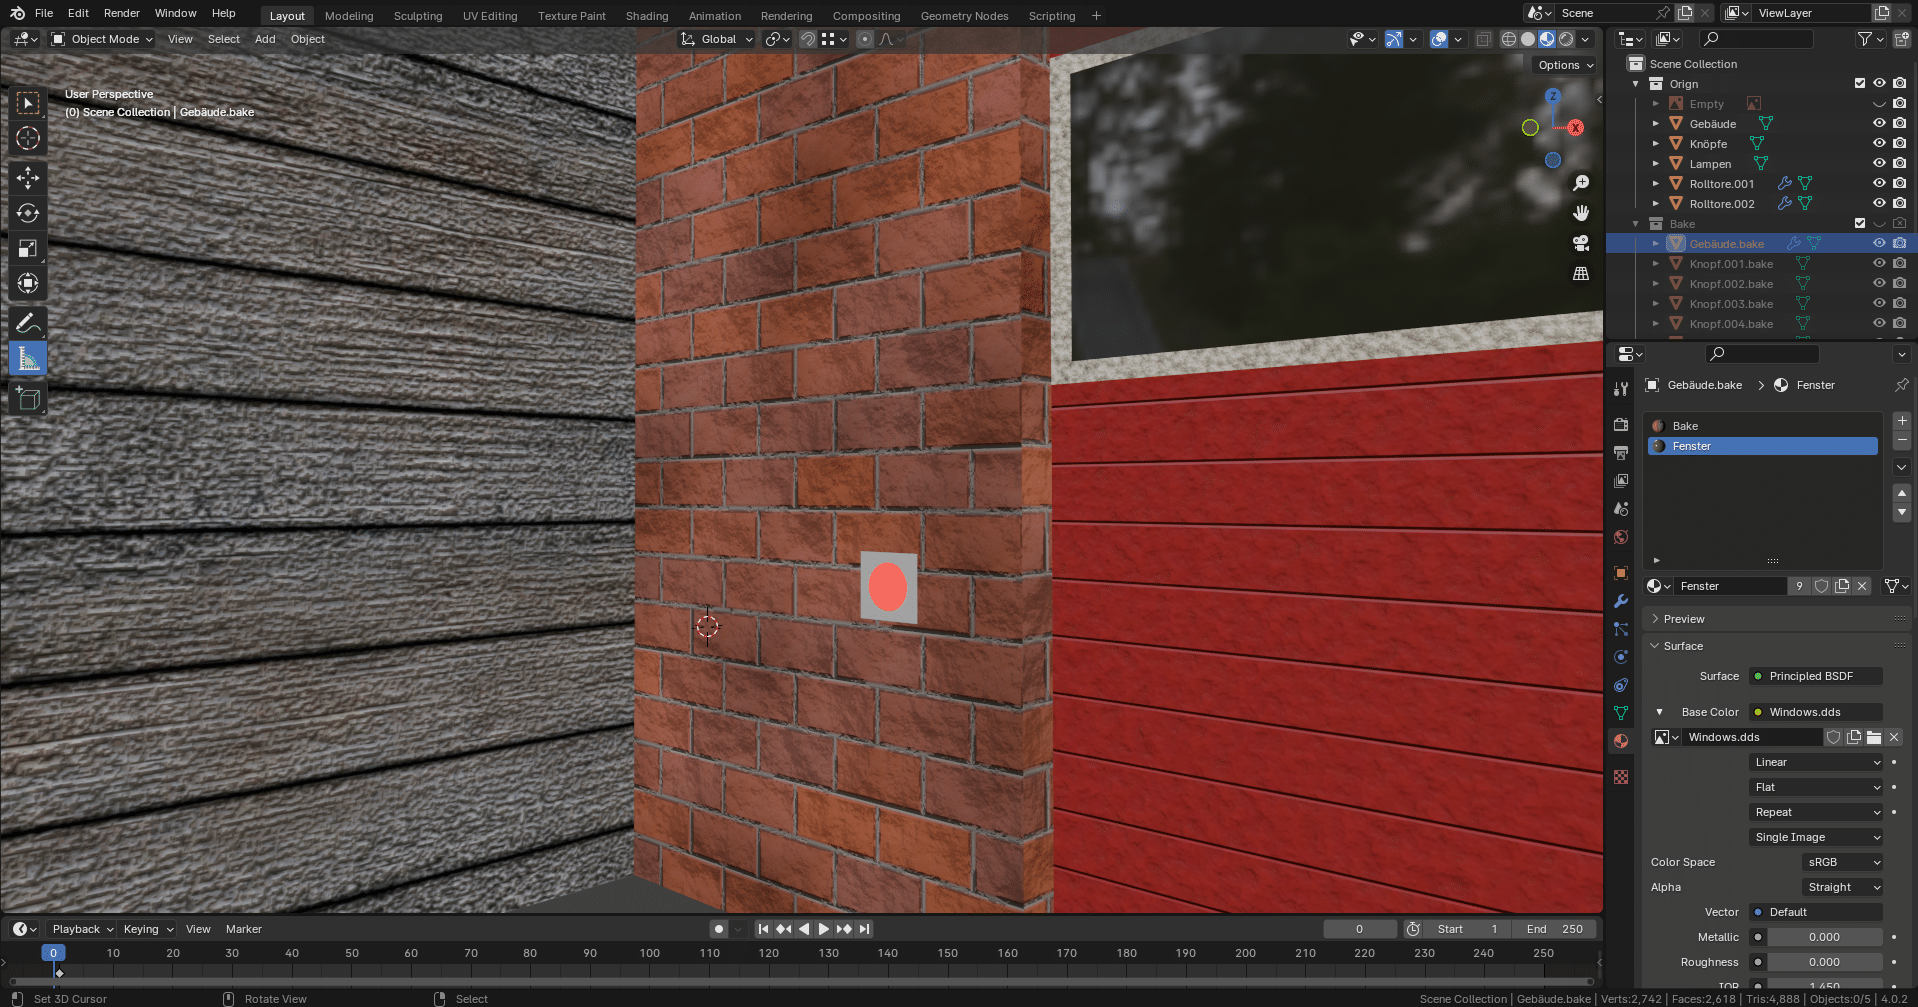The width and height of the screenshot is (1918, 1007).
Task: Open the Object Mode dropdown
Action: point(103,39)
